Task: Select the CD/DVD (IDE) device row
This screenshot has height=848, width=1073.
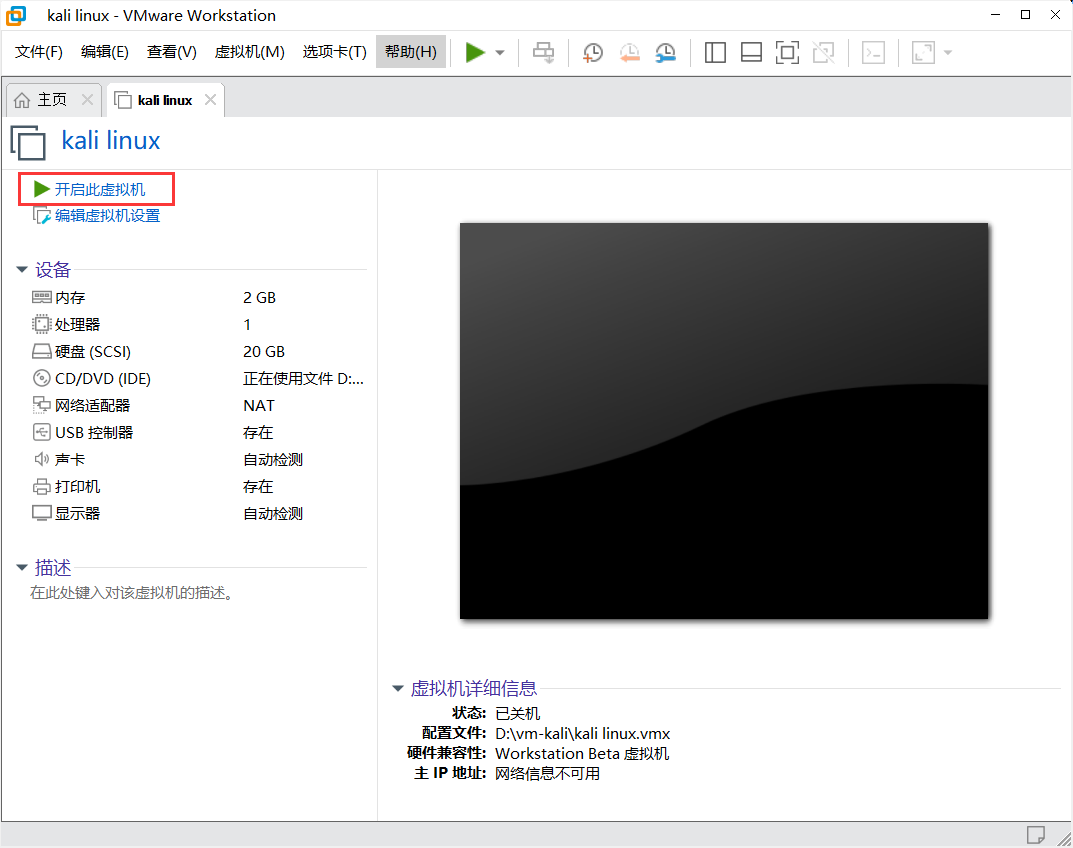Action: click(198, 378)
